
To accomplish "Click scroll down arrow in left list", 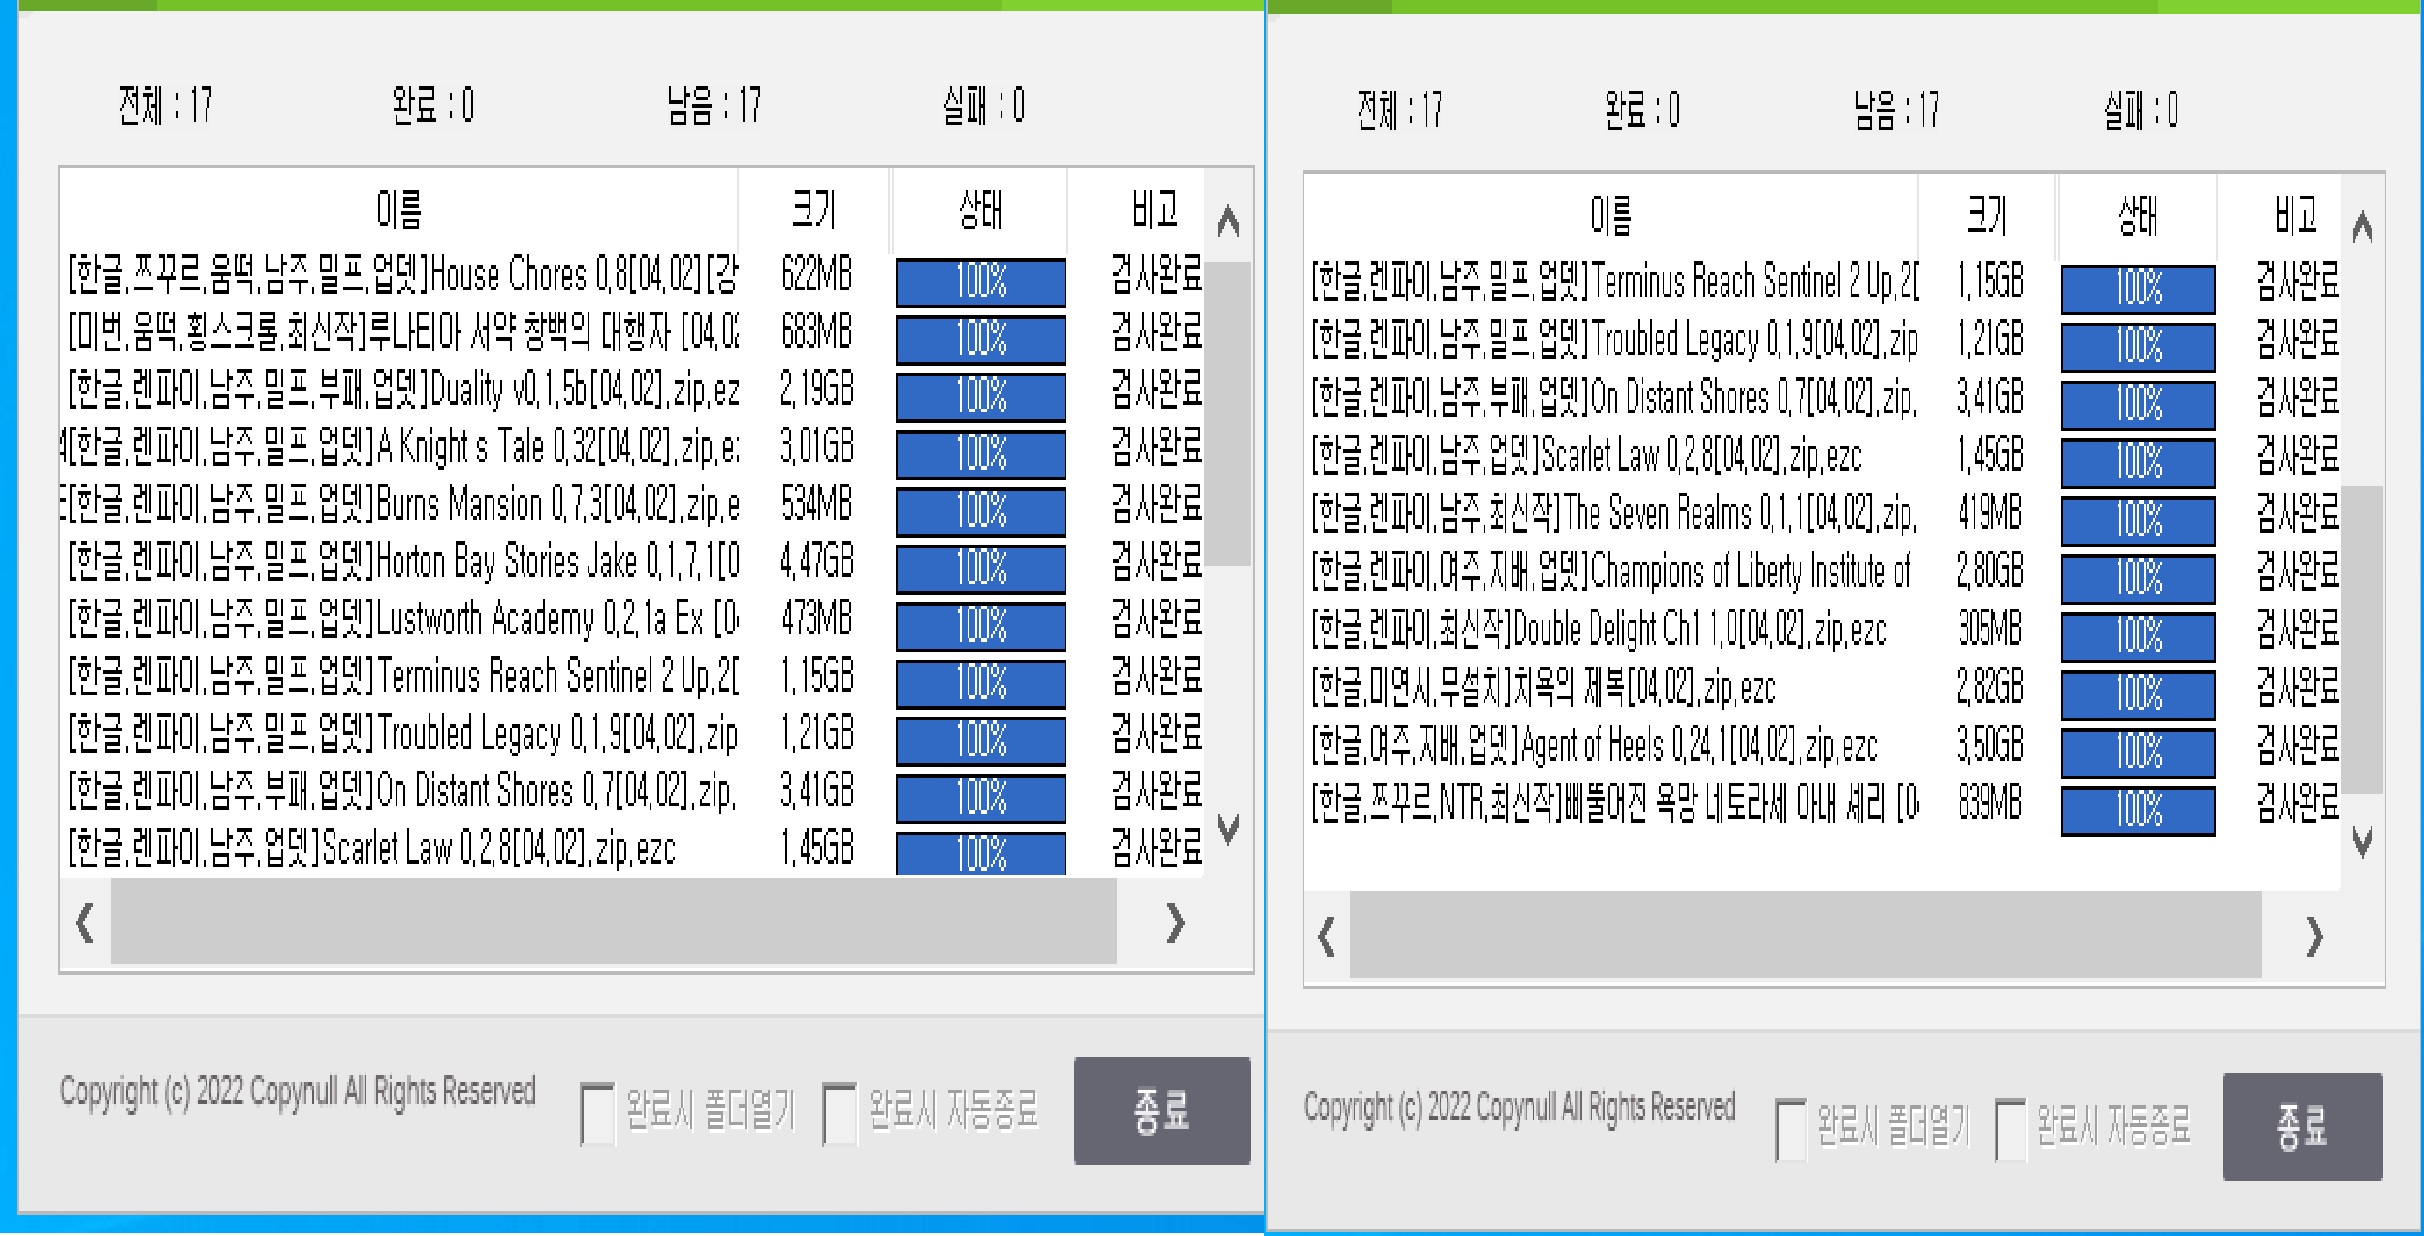I will [x=1228, y=828].
